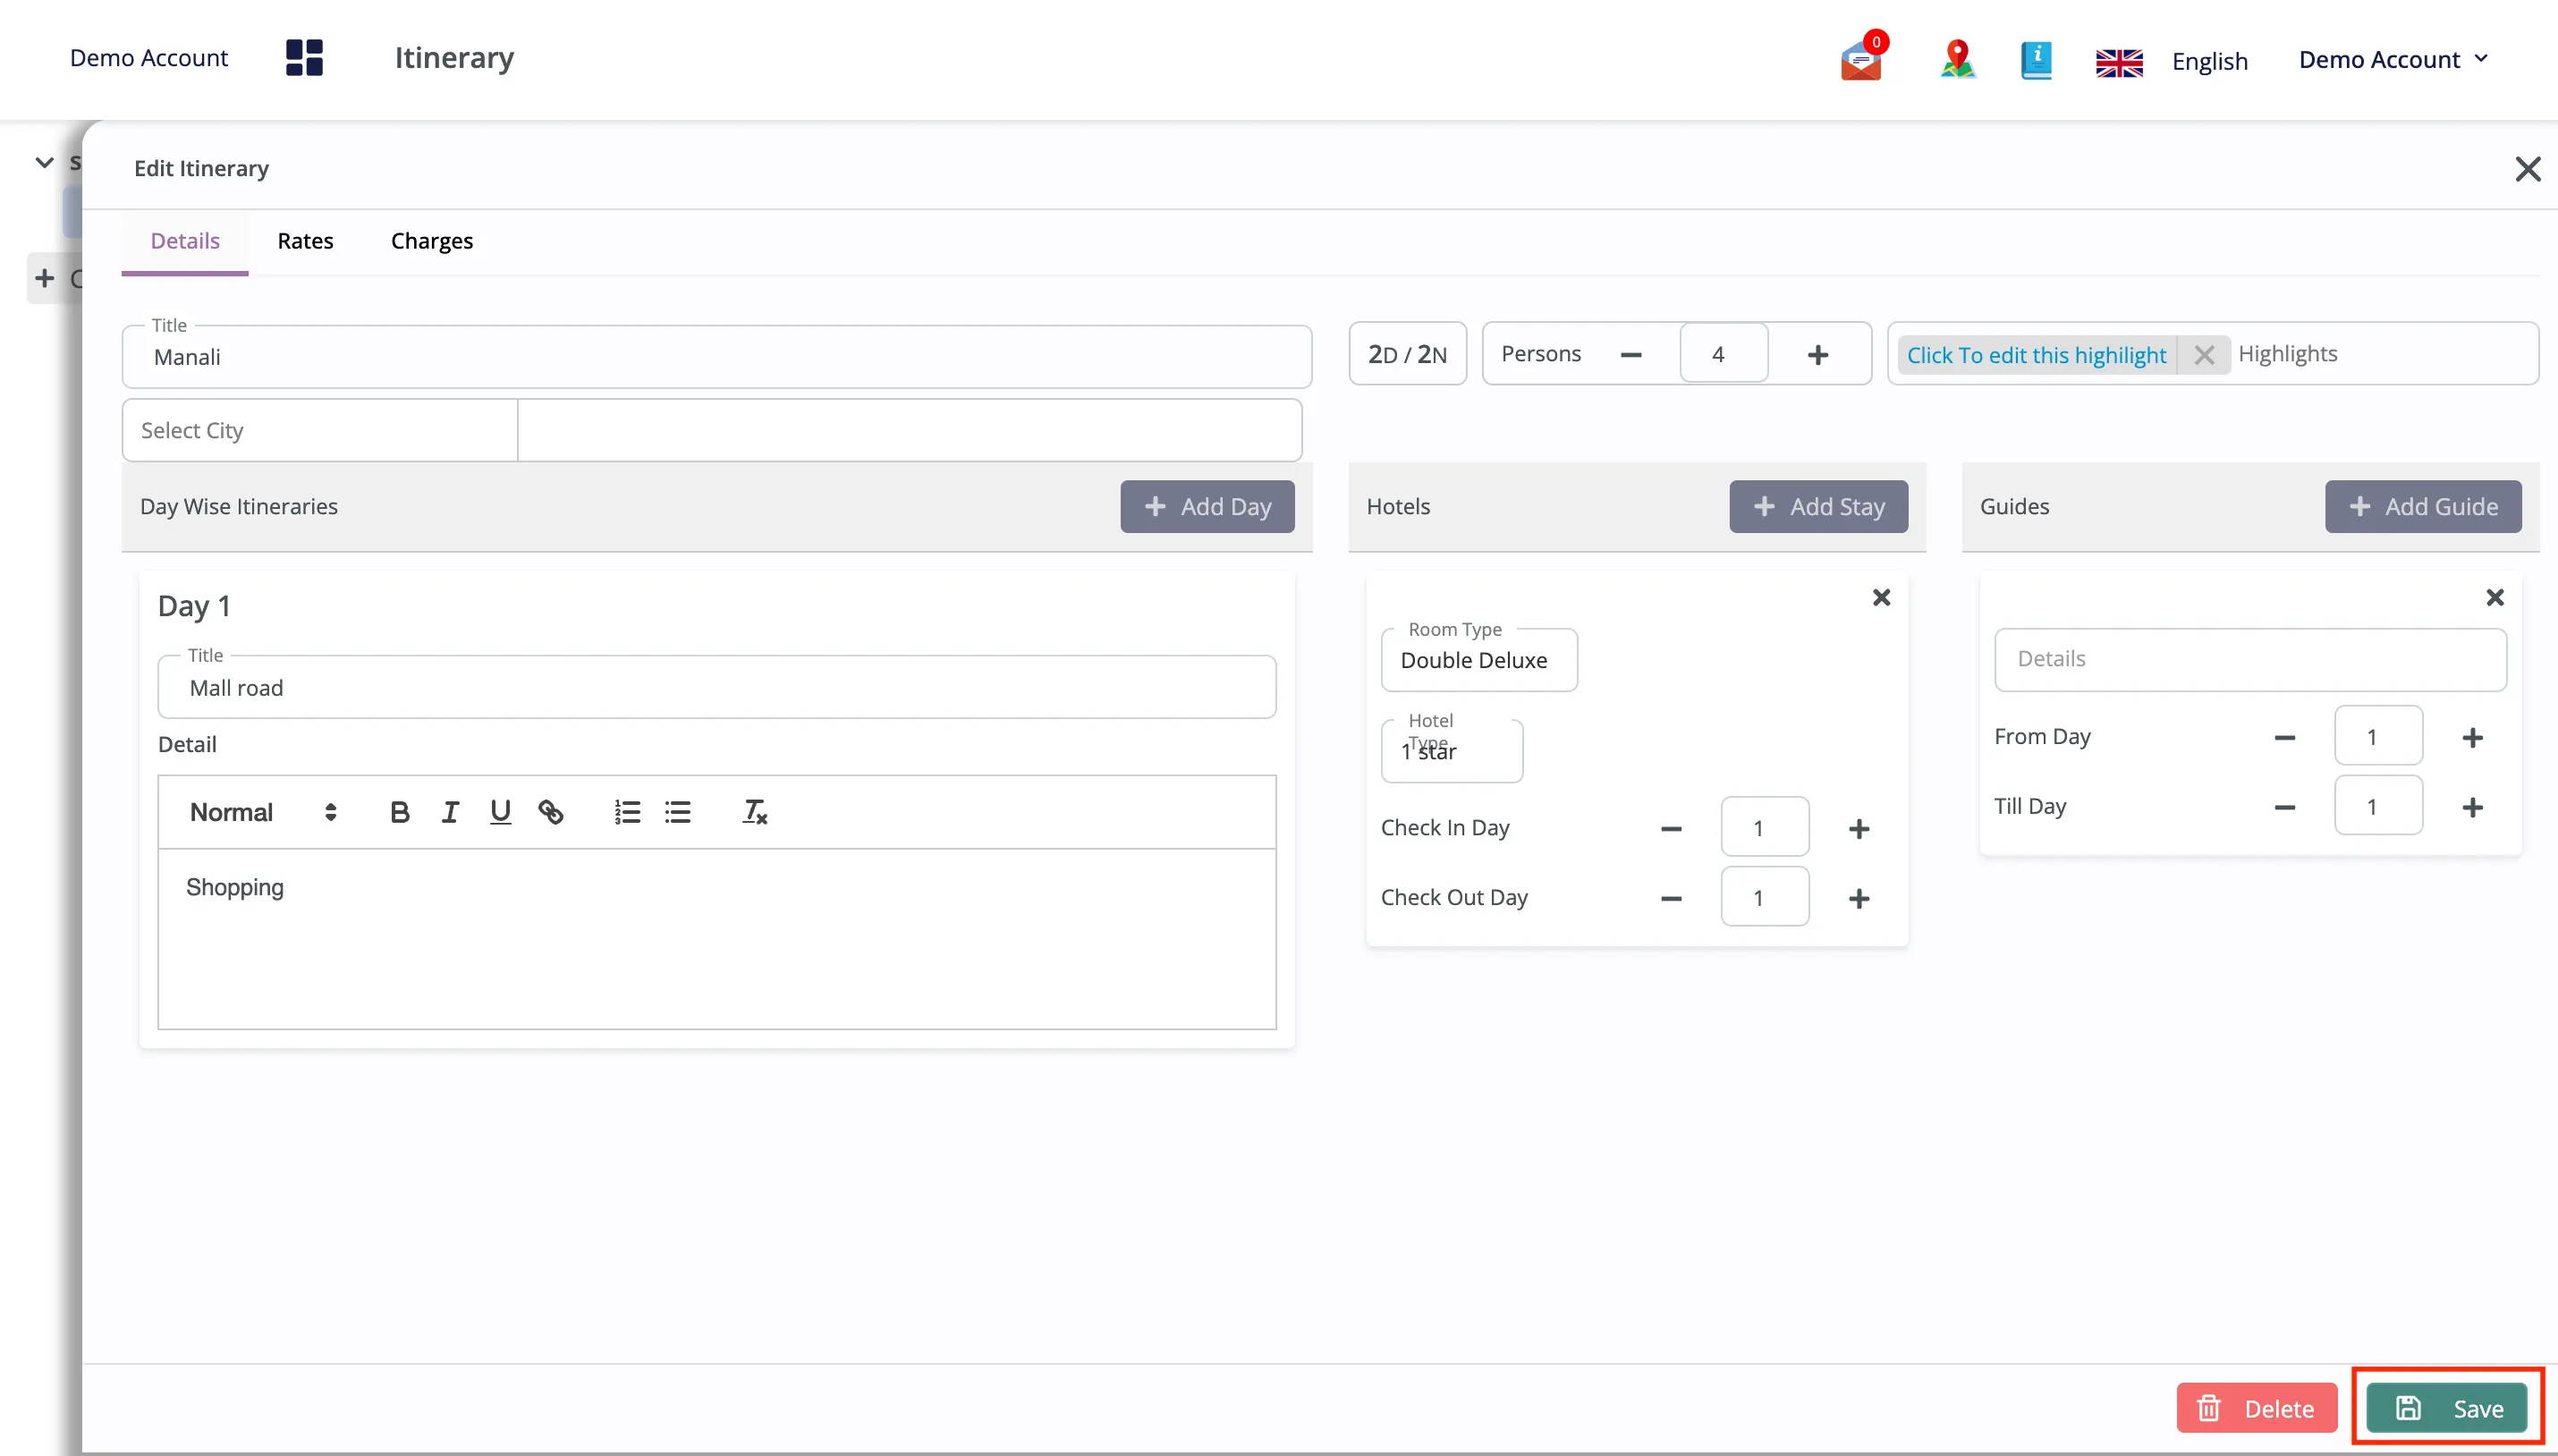Open the Room Type dropdown
2558x1456 pixels.
(1479, 660)
